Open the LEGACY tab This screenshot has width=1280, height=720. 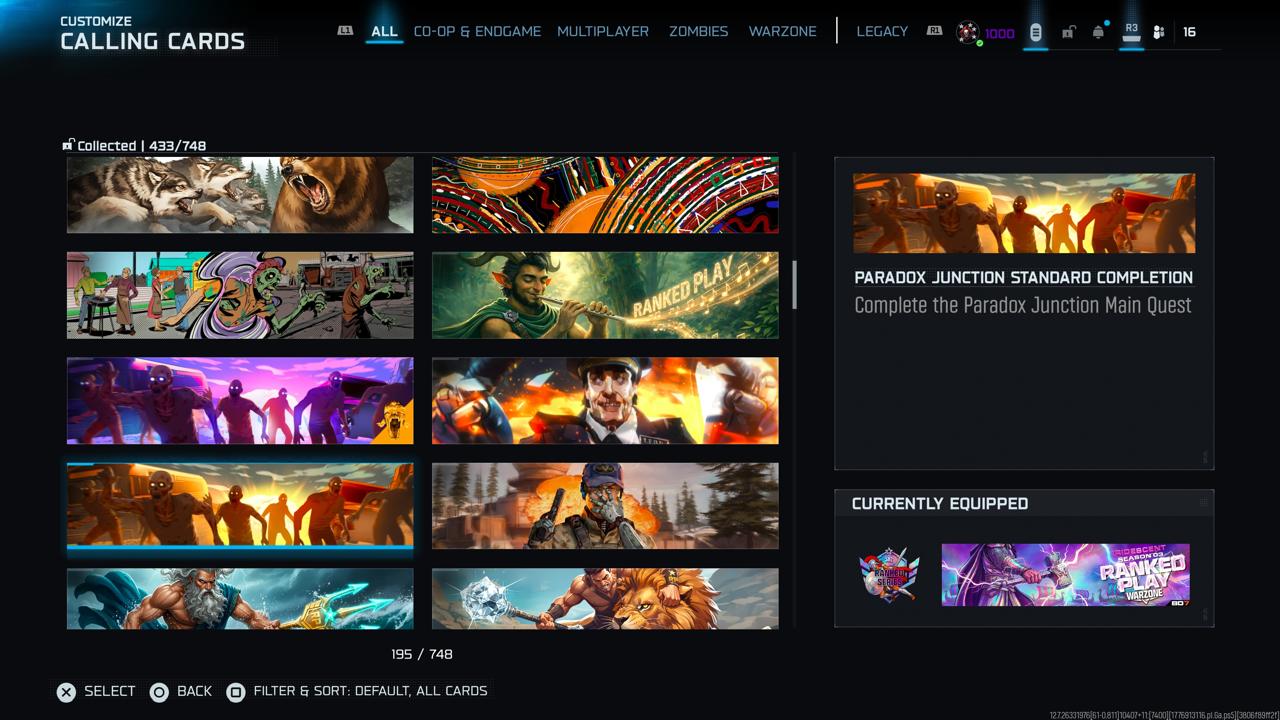pos(882,31)
